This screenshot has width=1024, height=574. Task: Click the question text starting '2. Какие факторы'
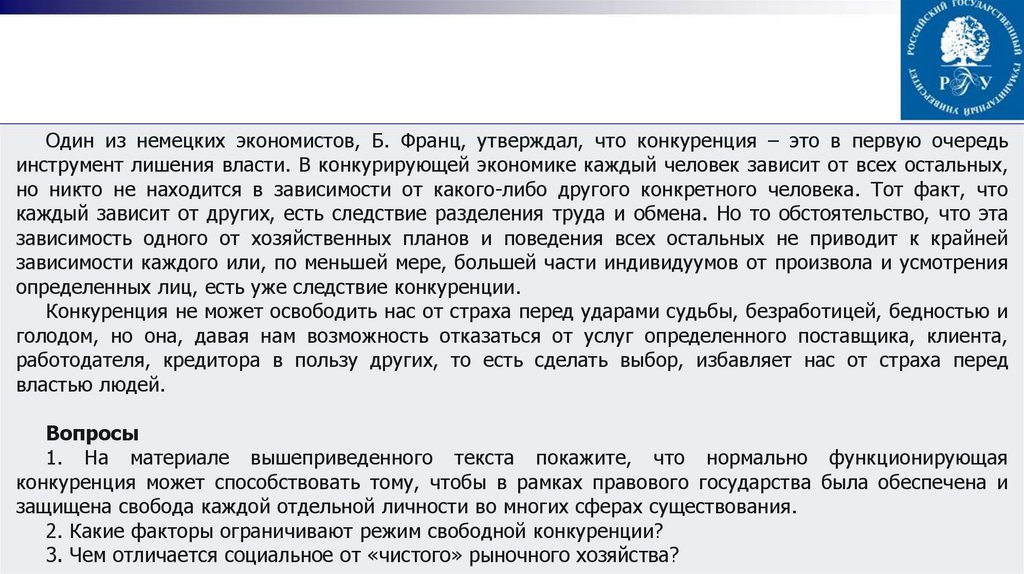click(x=355, y=531)
